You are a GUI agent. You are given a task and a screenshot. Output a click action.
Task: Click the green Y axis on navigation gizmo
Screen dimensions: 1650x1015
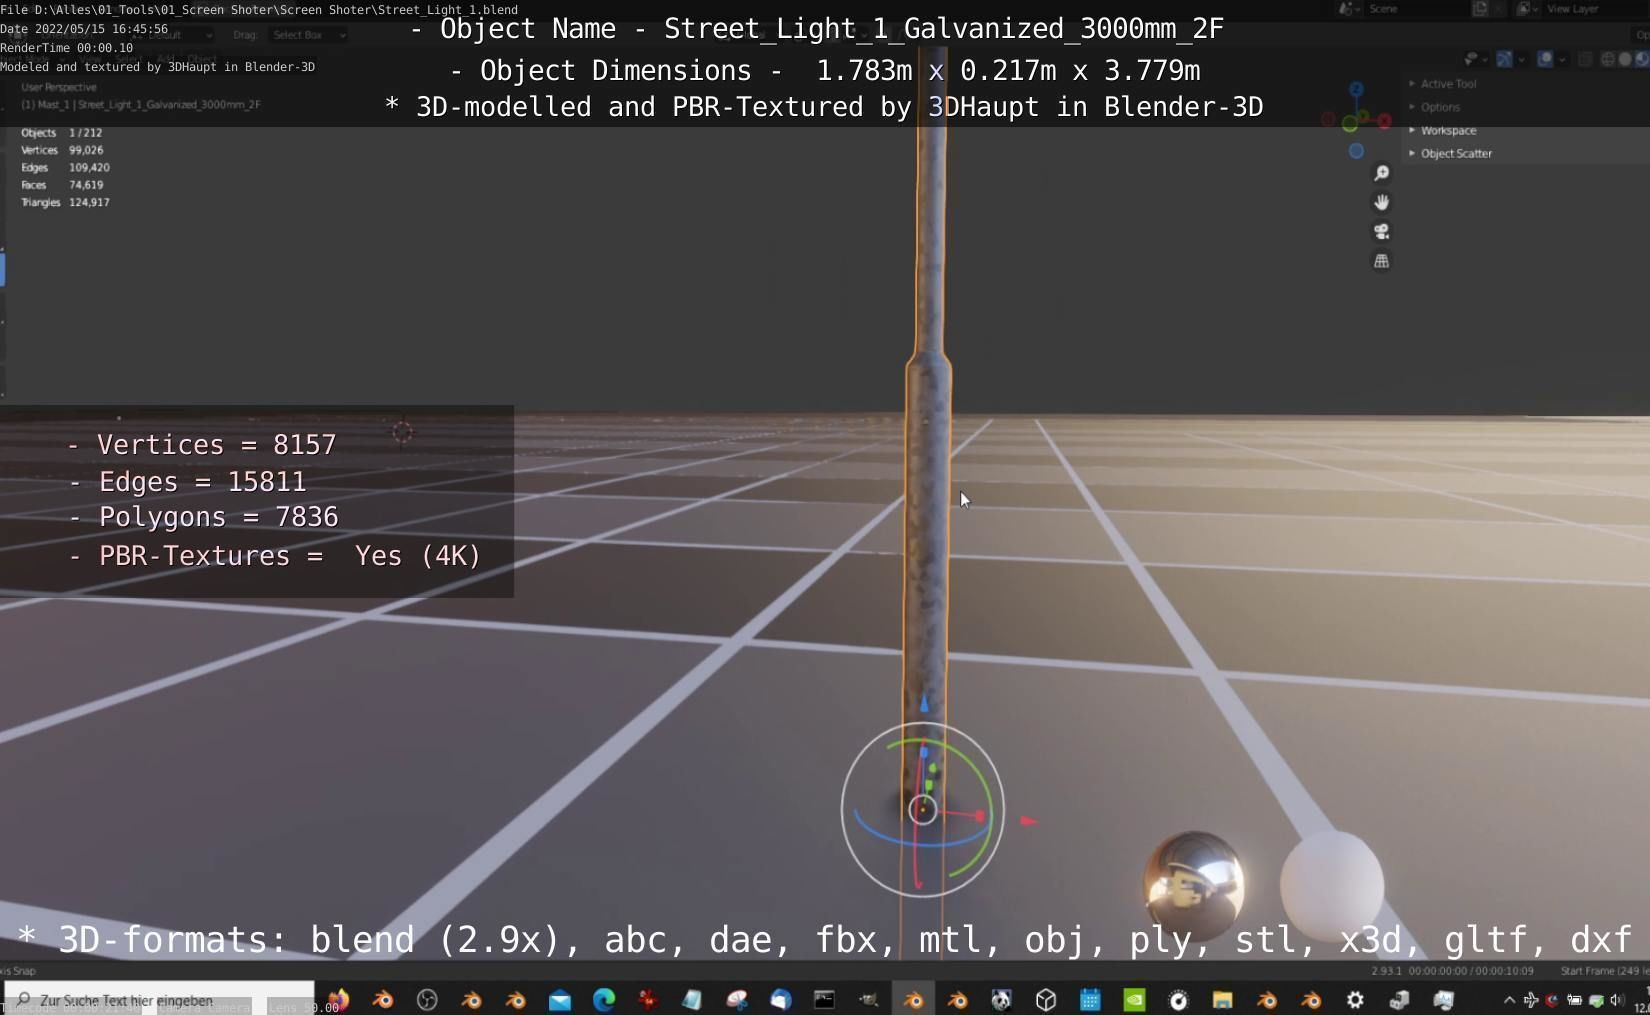(x=1350, y=125)
